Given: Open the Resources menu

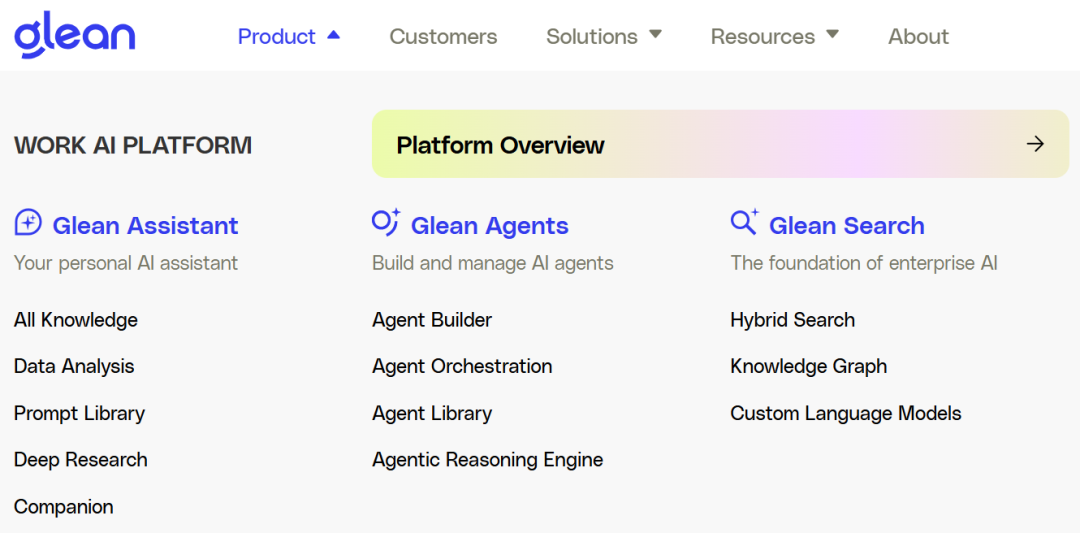Looking at the screenshot, I should tap(762, 36).
